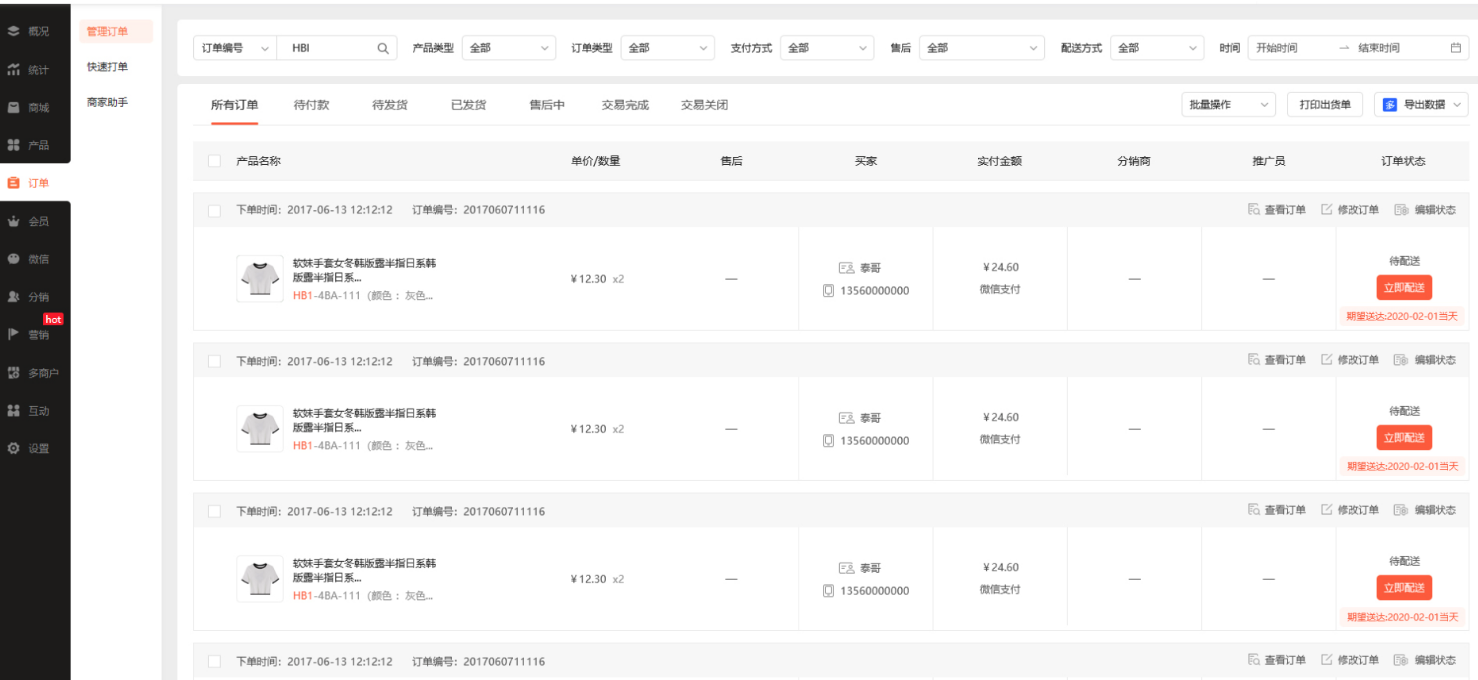
Task: Click 查看订单 icon on third order
Action: (1254, 510)
